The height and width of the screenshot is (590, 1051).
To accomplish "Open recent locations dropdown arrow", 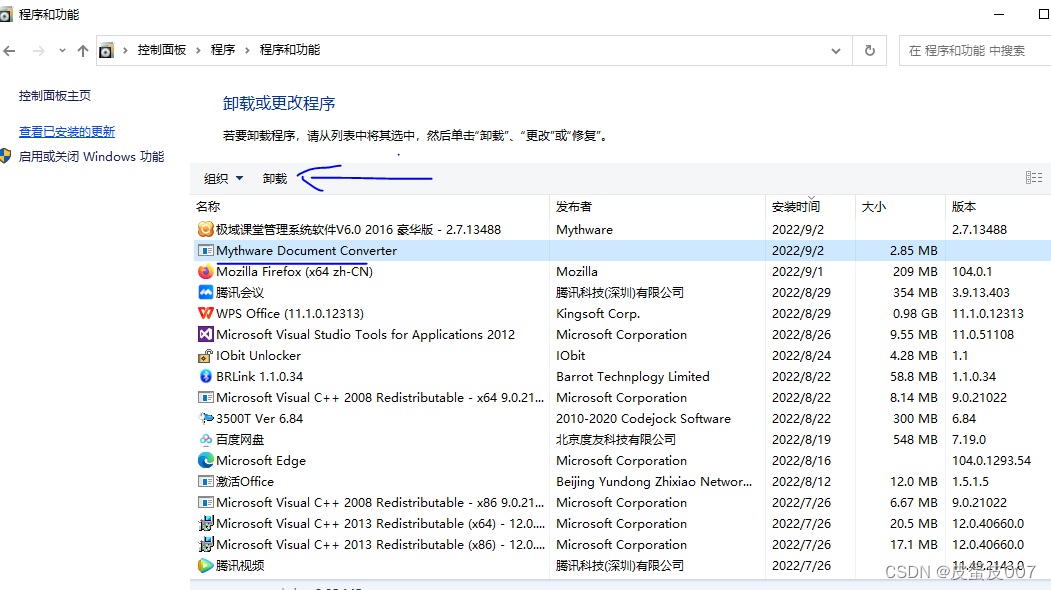I will tap(62, 50).
